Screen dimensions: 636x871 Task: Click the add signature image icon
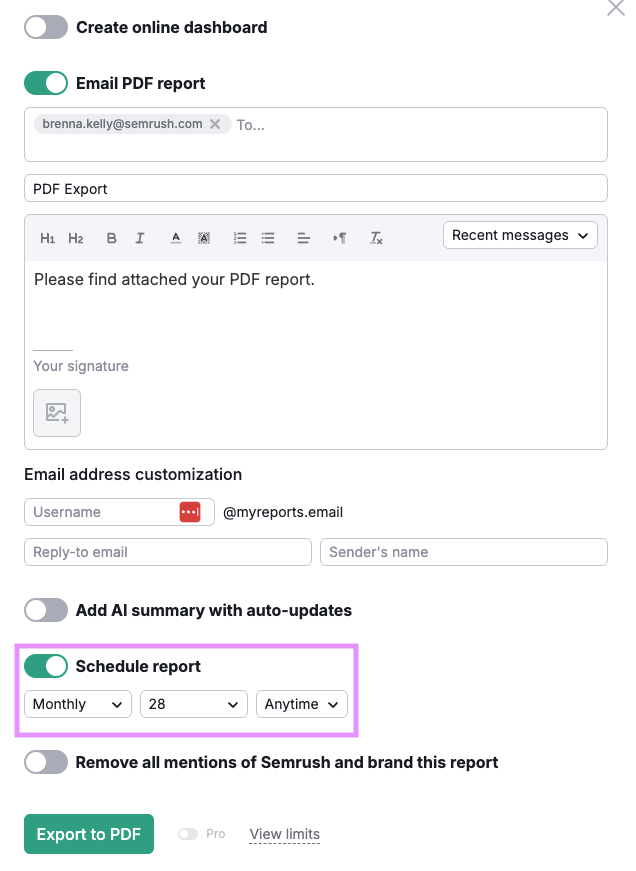tap(57, 413)
